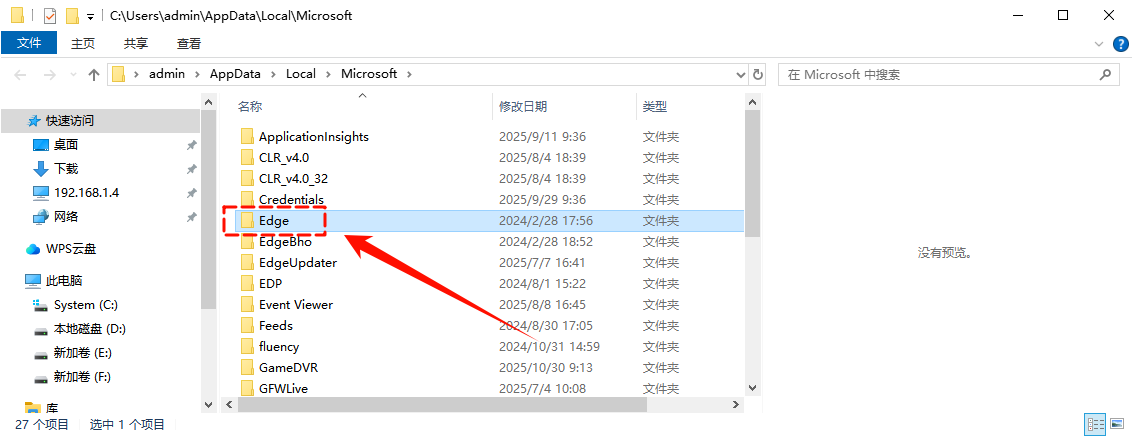Open WPS云盘 in navigation pane

[71, 249]
